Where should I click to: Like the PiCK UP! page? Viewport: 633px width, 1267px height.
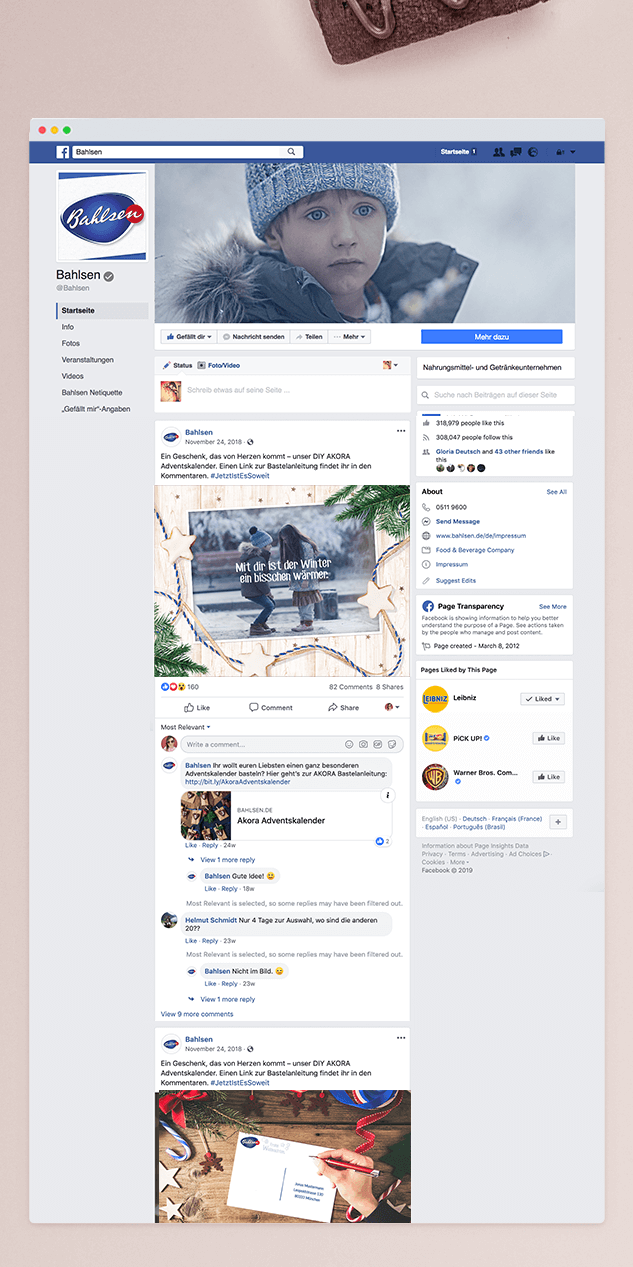[548, 738]
